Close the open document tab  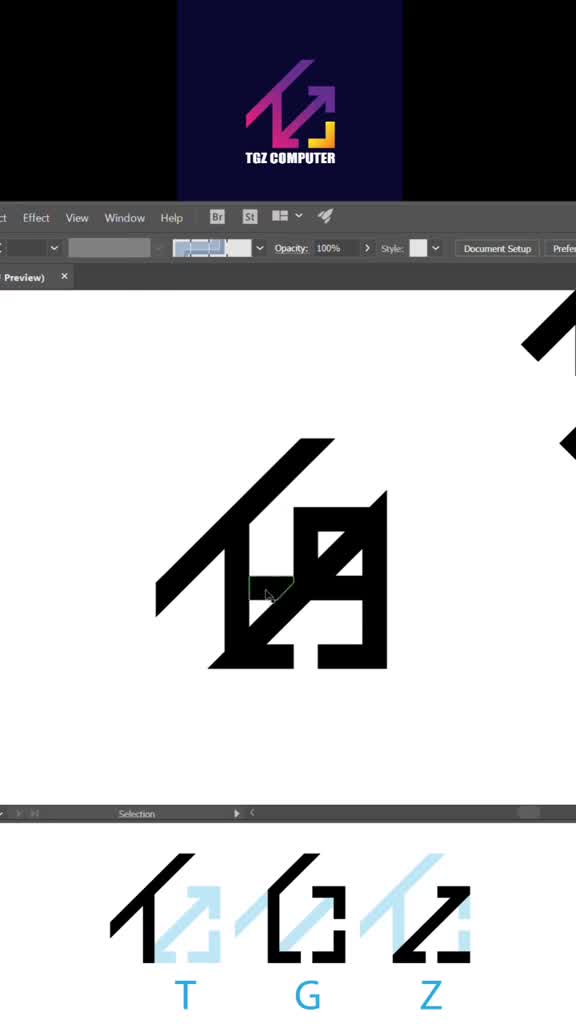tap(64, 276)
